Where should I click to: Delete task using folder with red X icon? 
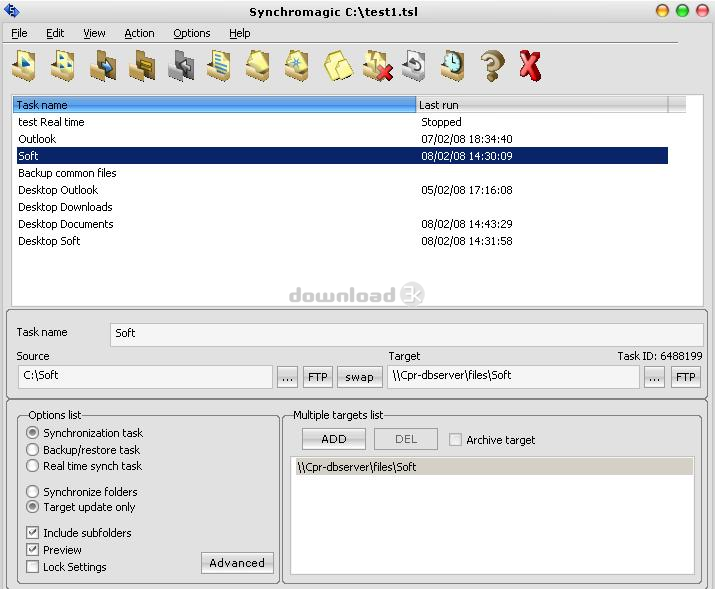pos(377,66)
